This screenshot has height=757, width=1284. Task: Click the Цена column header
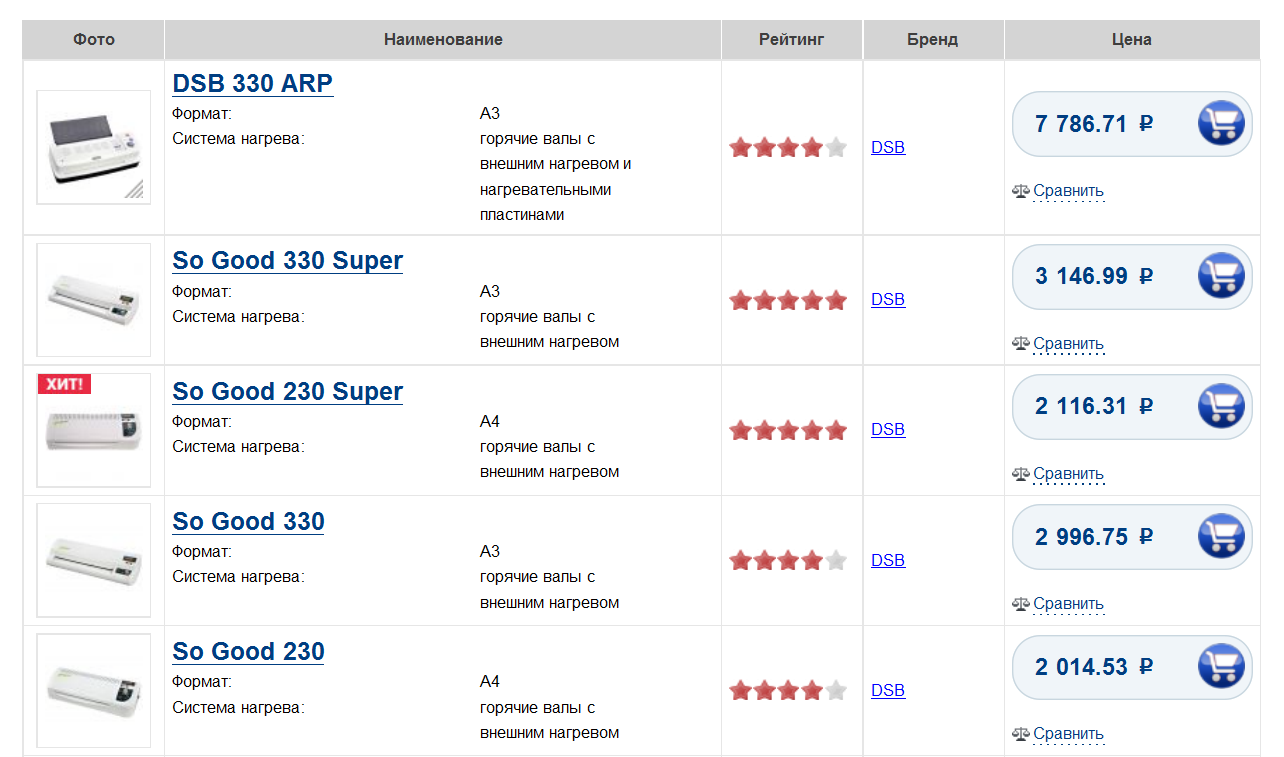point(1132,39)
